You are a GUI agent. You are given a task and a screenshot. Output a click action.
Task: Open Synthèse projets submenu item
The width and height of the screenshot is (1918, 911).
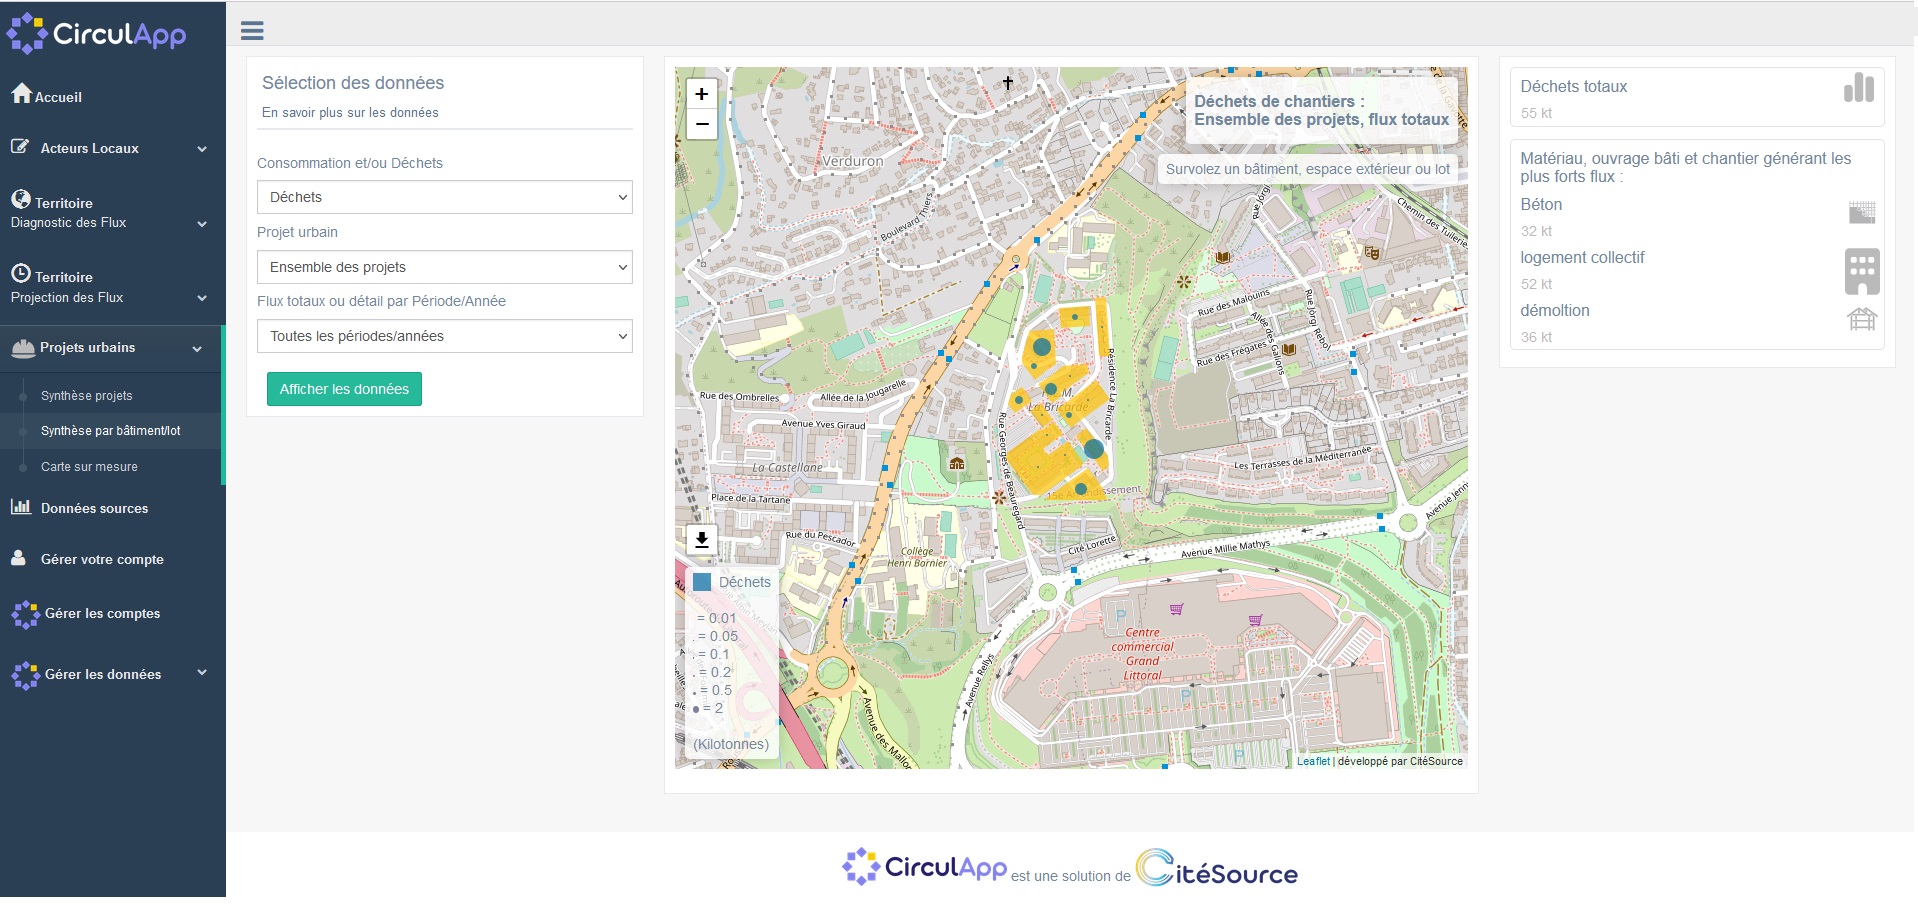(x=87, y=396)
